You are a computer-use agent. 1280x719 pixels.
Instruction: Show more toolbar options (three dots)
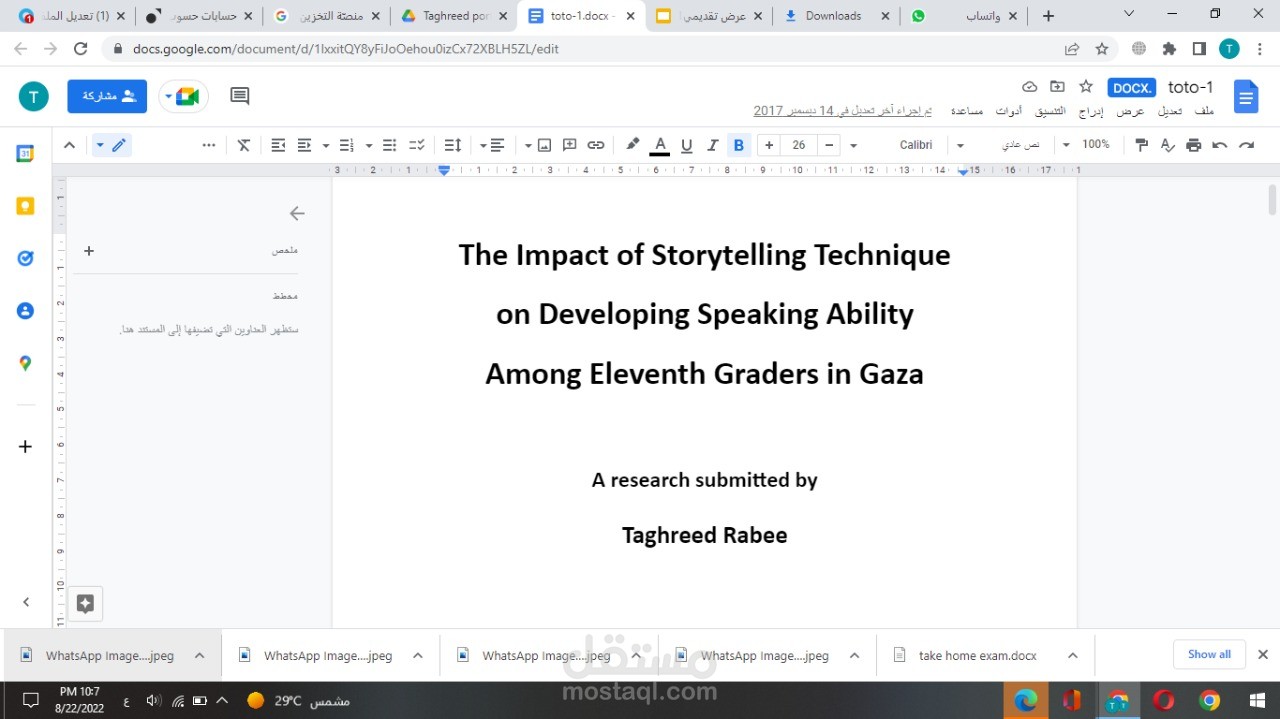point(209,145)
